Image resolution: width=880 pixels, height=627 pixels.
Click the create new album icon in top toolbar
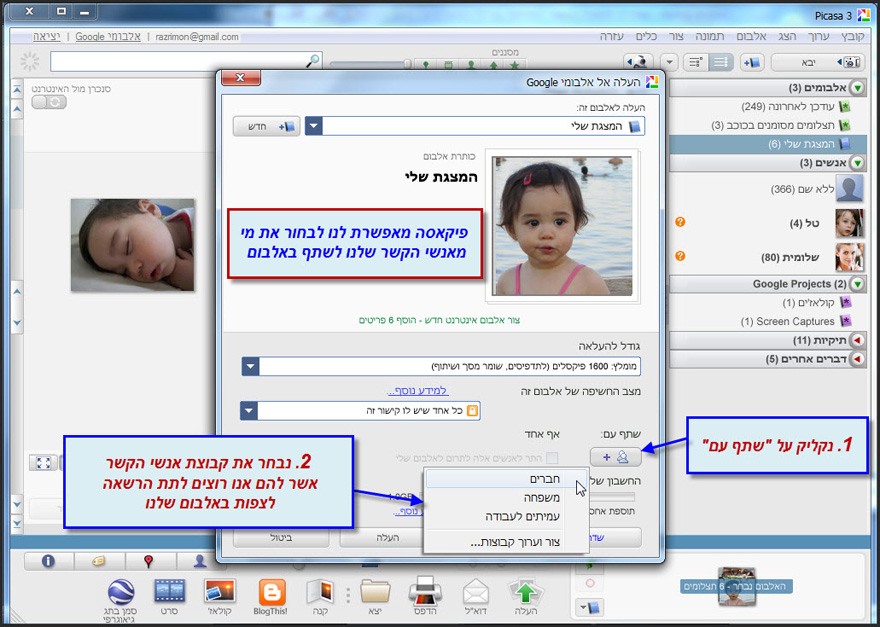pos(751,62)
